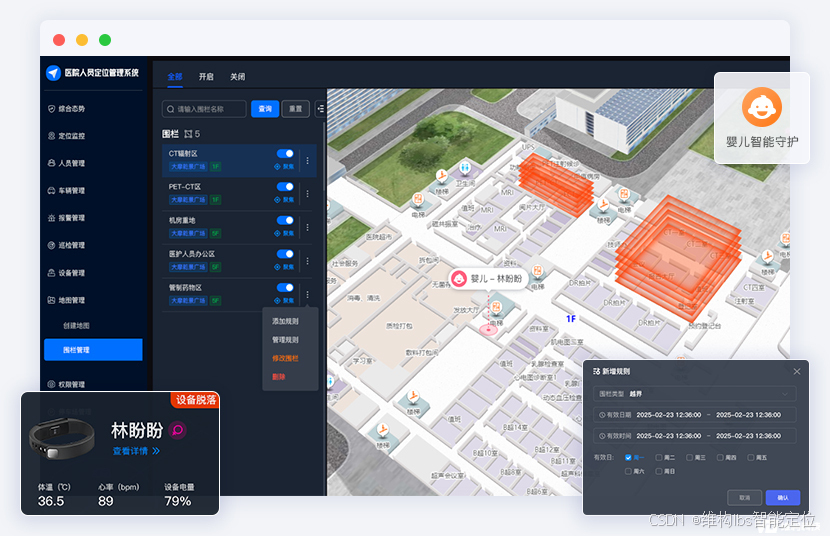Screen dimensions: 830x536
Task: Open the 有效日期 date range picker
Action: point(694,415)
